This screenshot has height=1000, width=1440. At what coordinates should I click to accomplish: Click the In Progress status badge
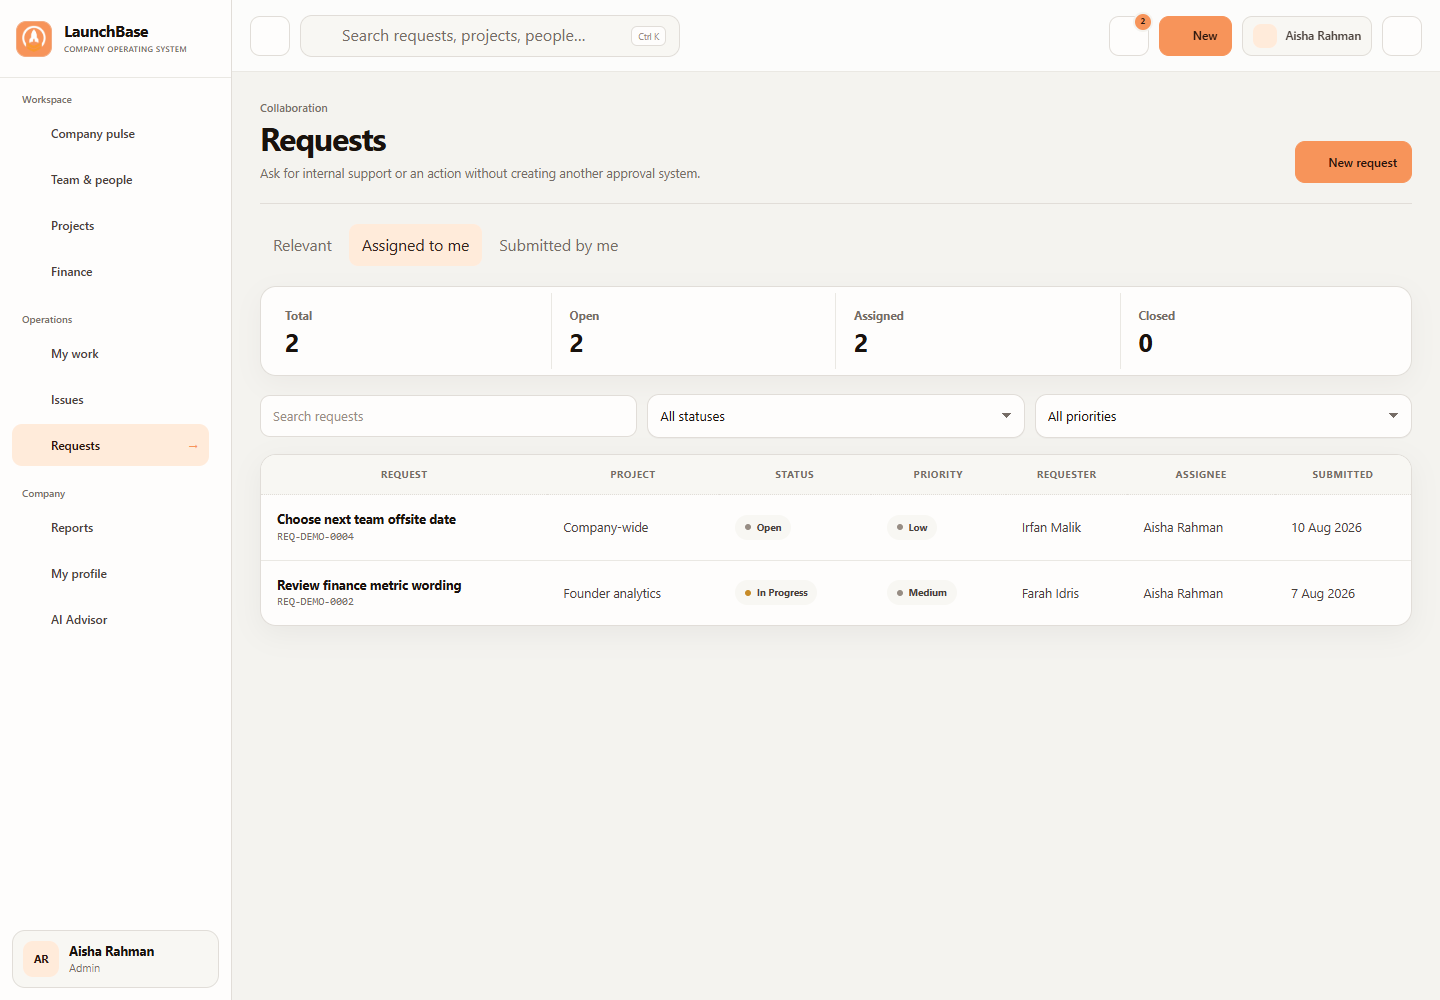pos(776,593)
